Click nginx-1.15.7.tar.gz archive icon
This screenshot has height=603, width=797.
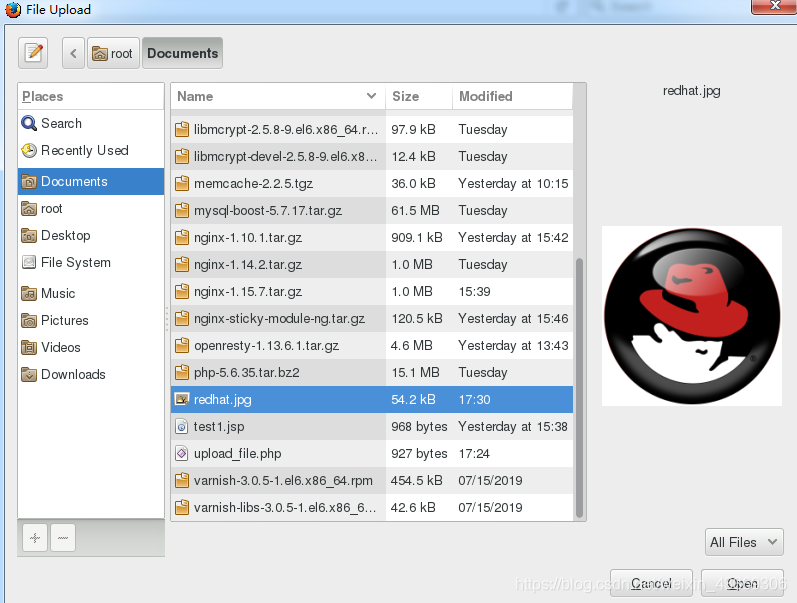pos(182,291)
